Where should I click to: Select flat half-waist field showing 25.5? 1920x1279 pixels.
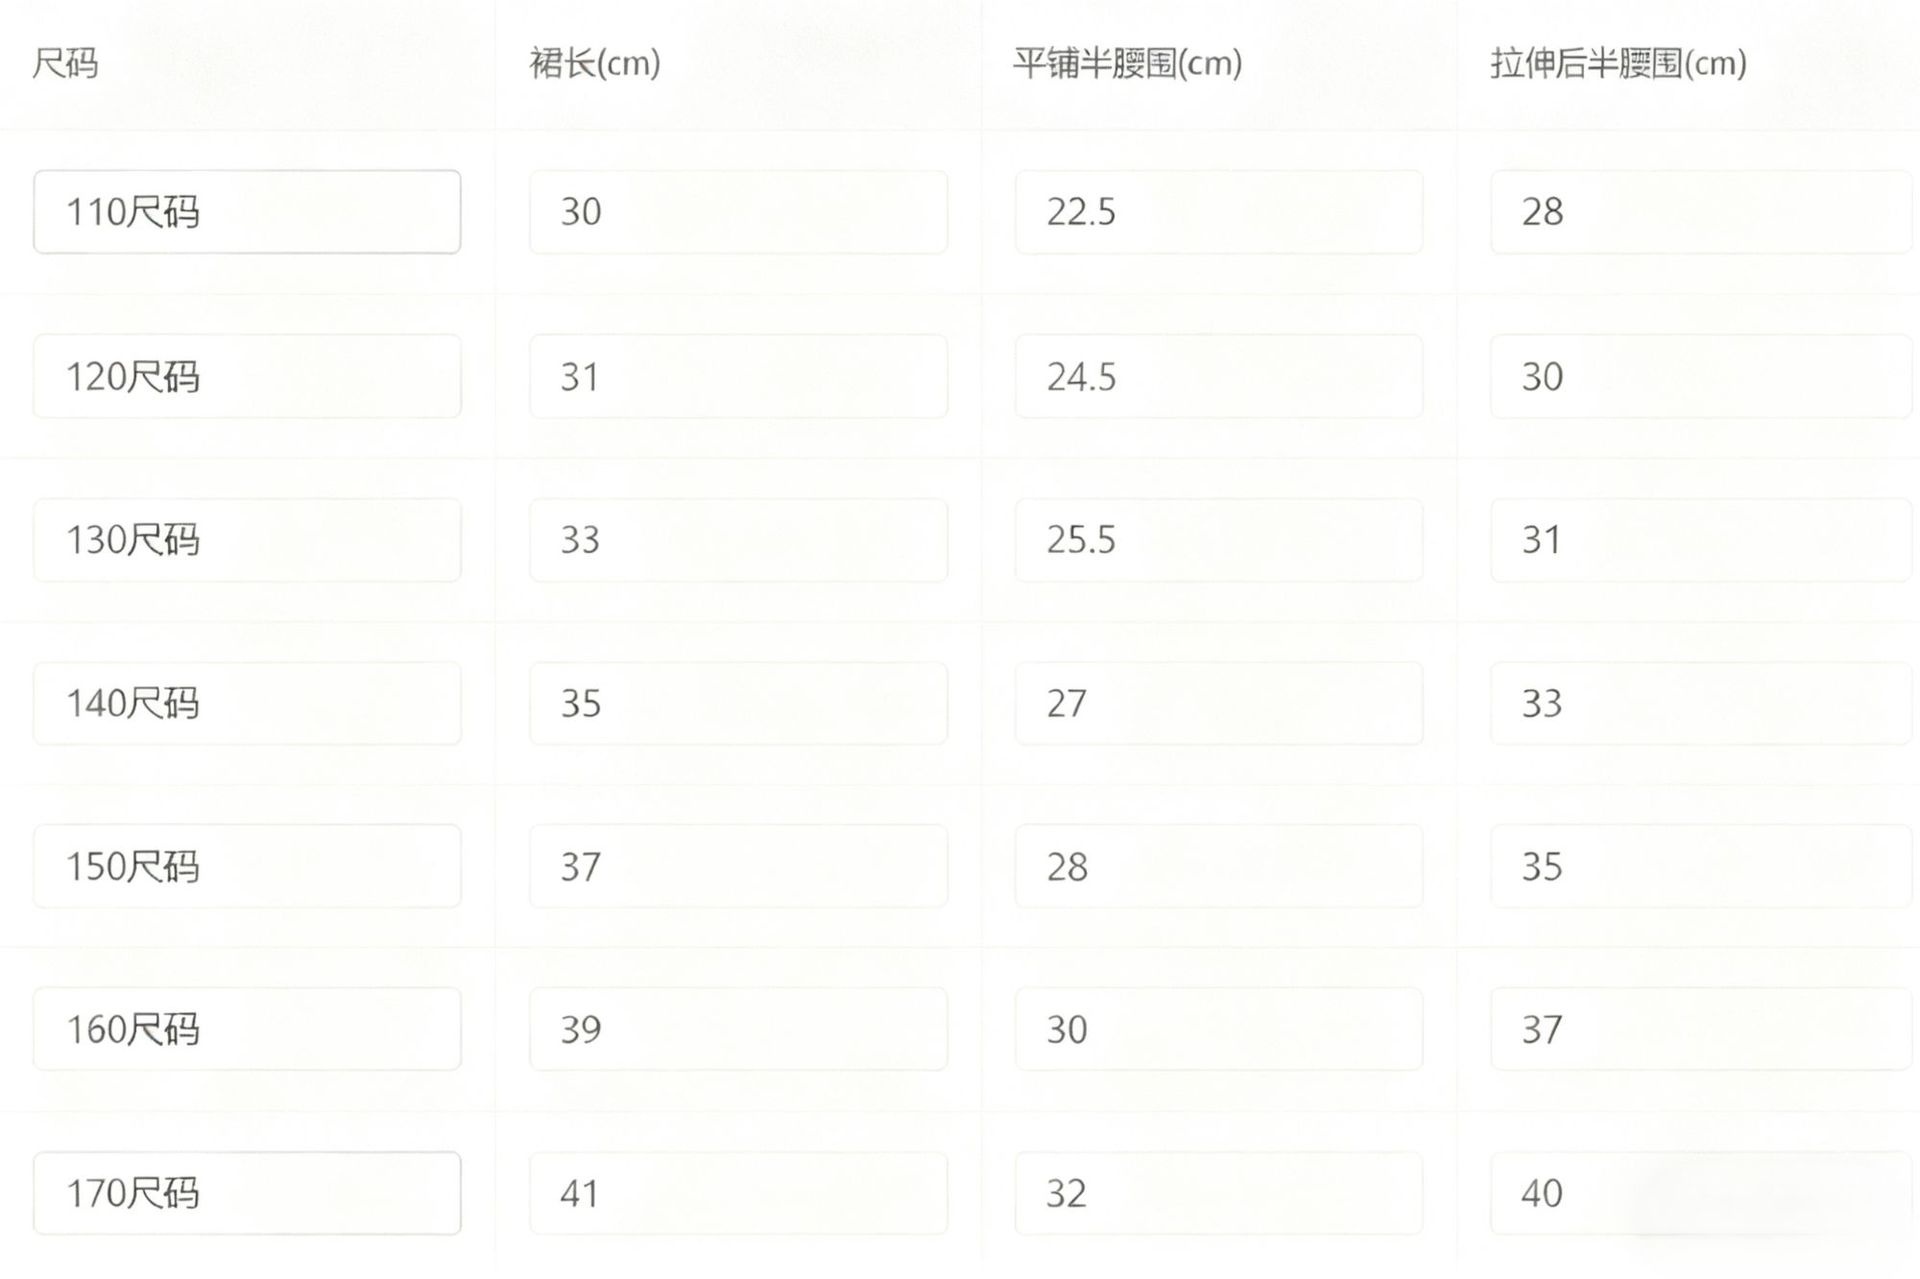pos(1218,540)
